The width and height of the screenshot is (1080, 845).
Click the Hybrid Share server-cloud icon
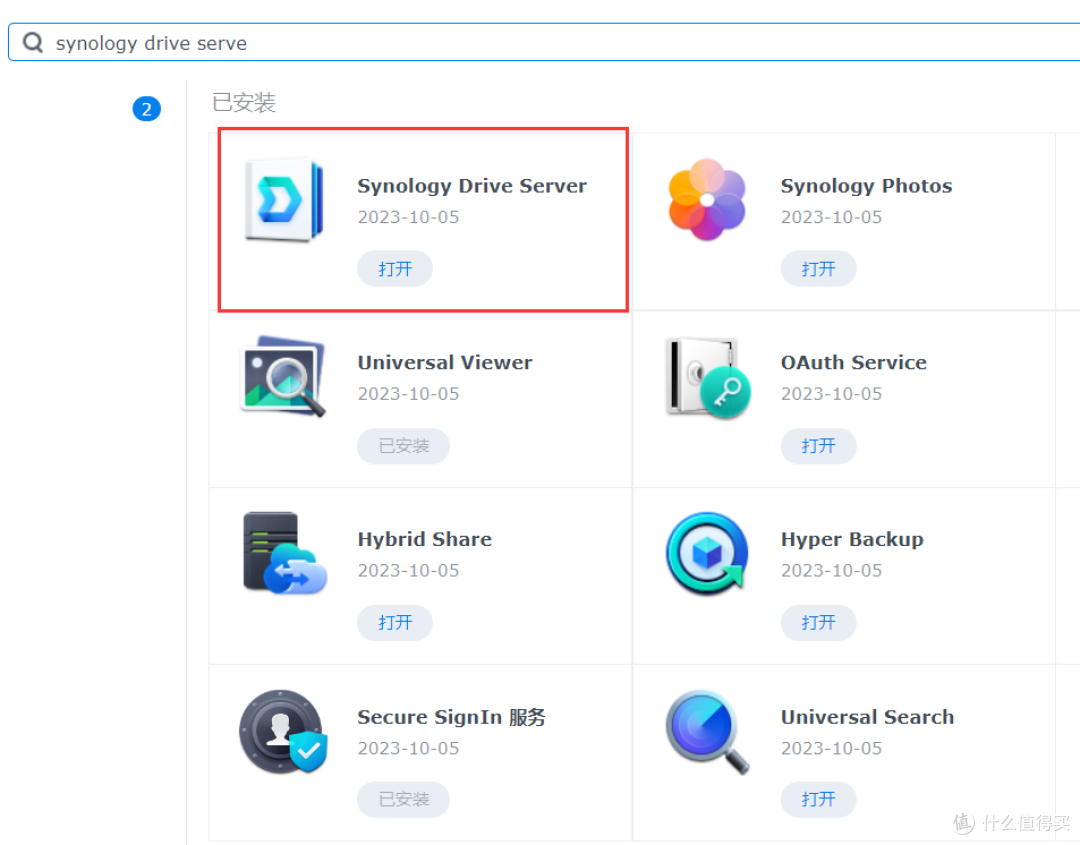(x=284, y=553)
